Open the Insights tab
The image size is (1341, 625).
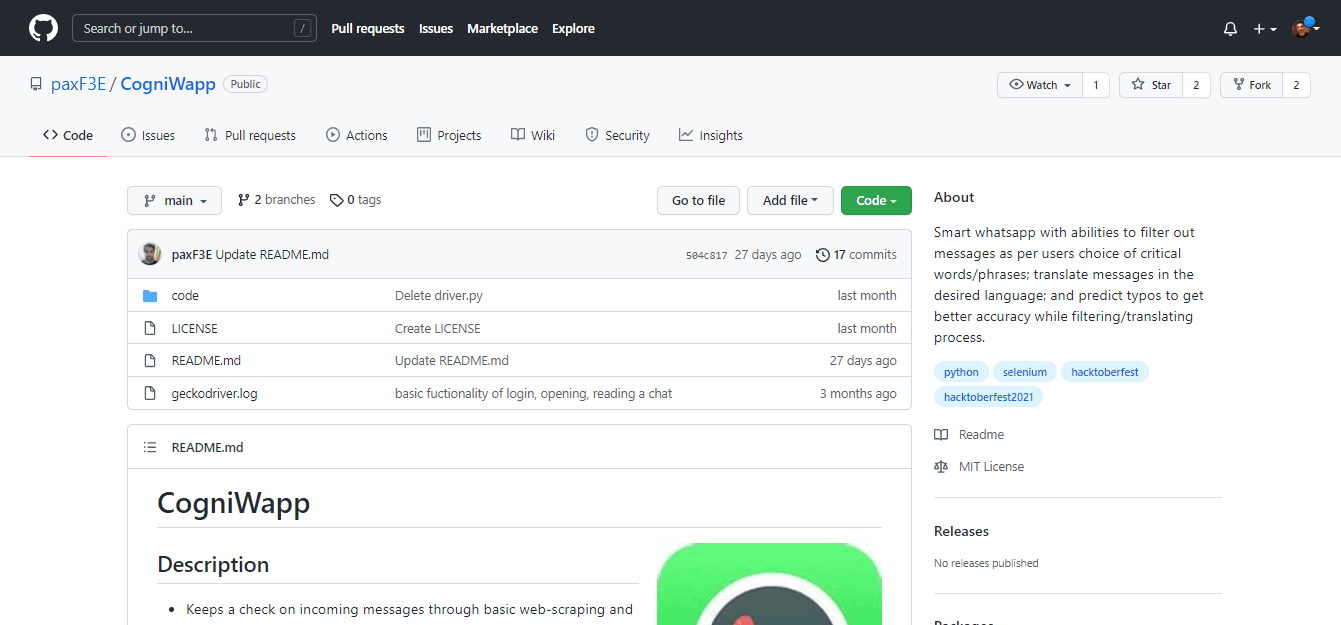point(710,135)
